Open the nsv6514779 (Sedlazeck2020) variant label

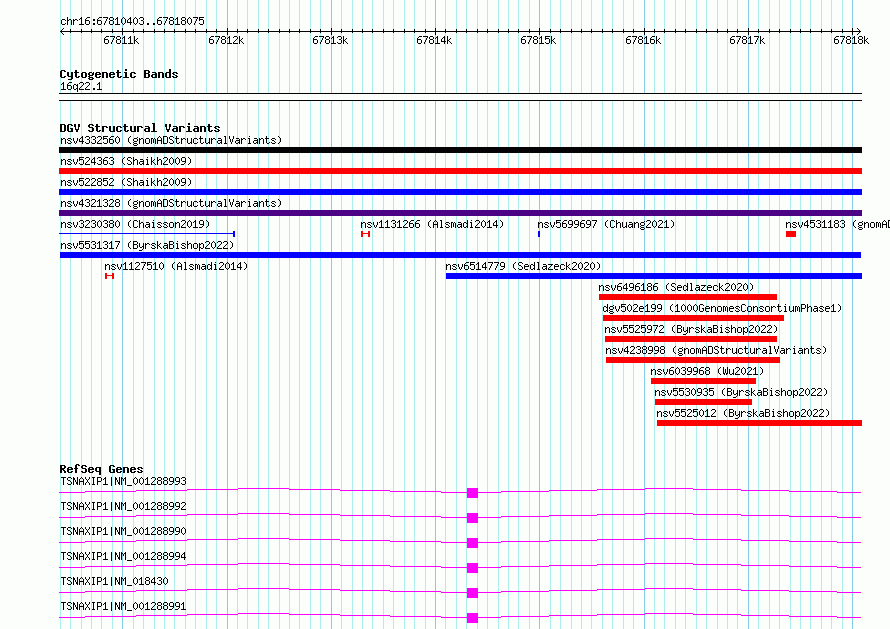click(523, 266)
